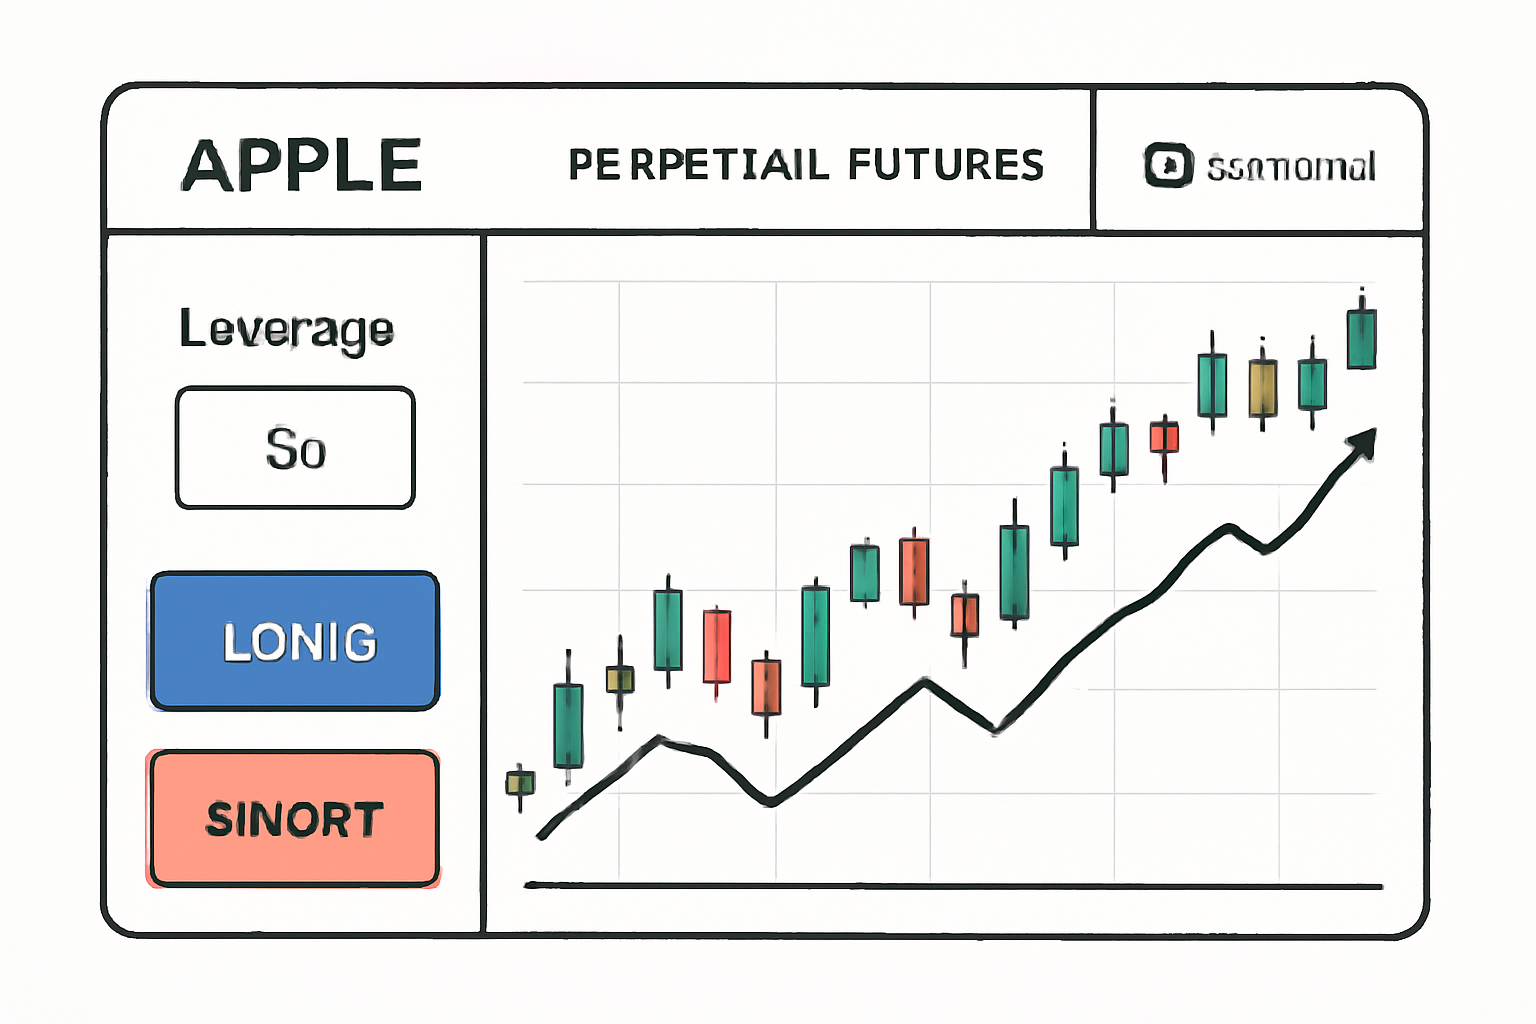1536x1024 pixels.
Task: Click the small red candle left of the yellow one
Action: coord(1164,438)
